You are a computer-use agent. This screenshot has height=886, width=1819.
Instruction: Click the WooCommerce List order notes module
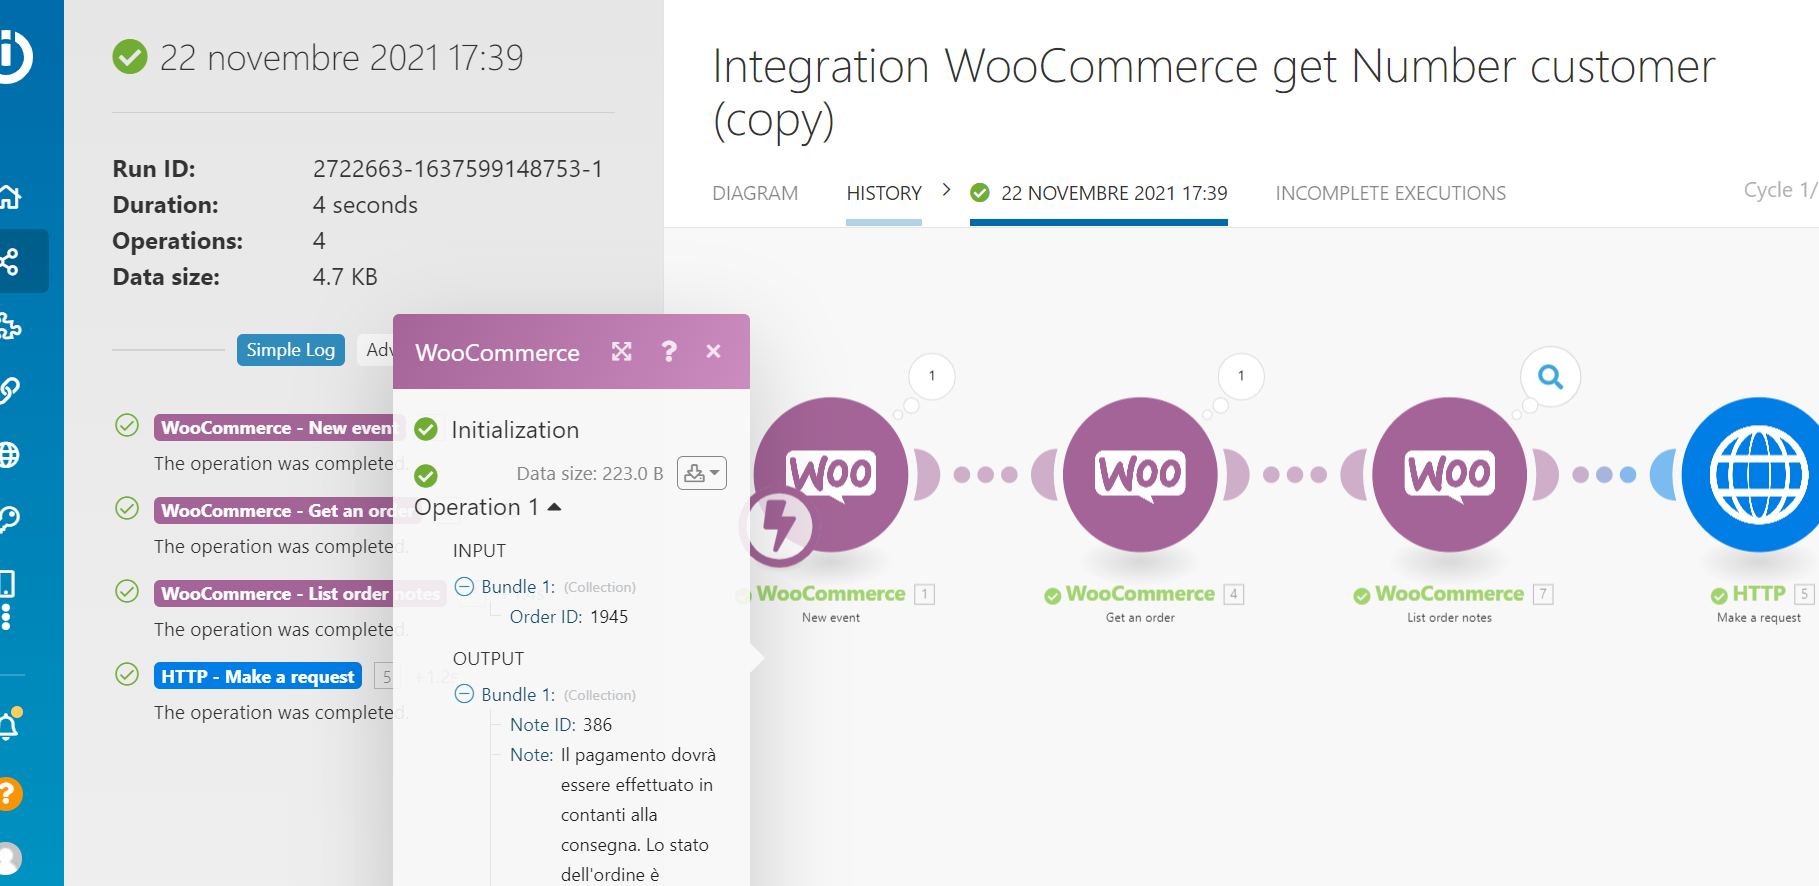click(x=1450, y=474)
